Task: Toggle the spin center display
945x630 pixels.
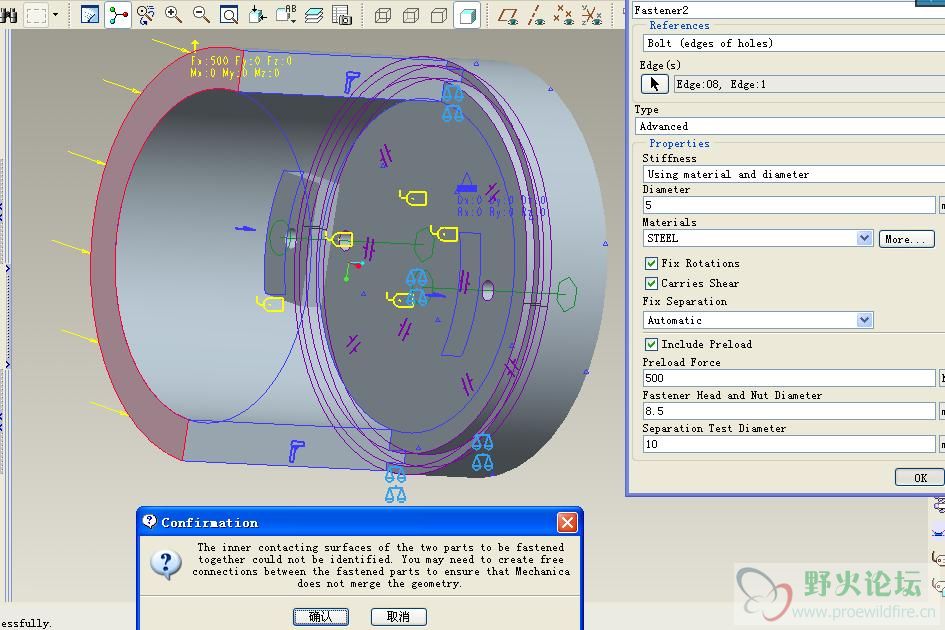Action: pos(118,14)
